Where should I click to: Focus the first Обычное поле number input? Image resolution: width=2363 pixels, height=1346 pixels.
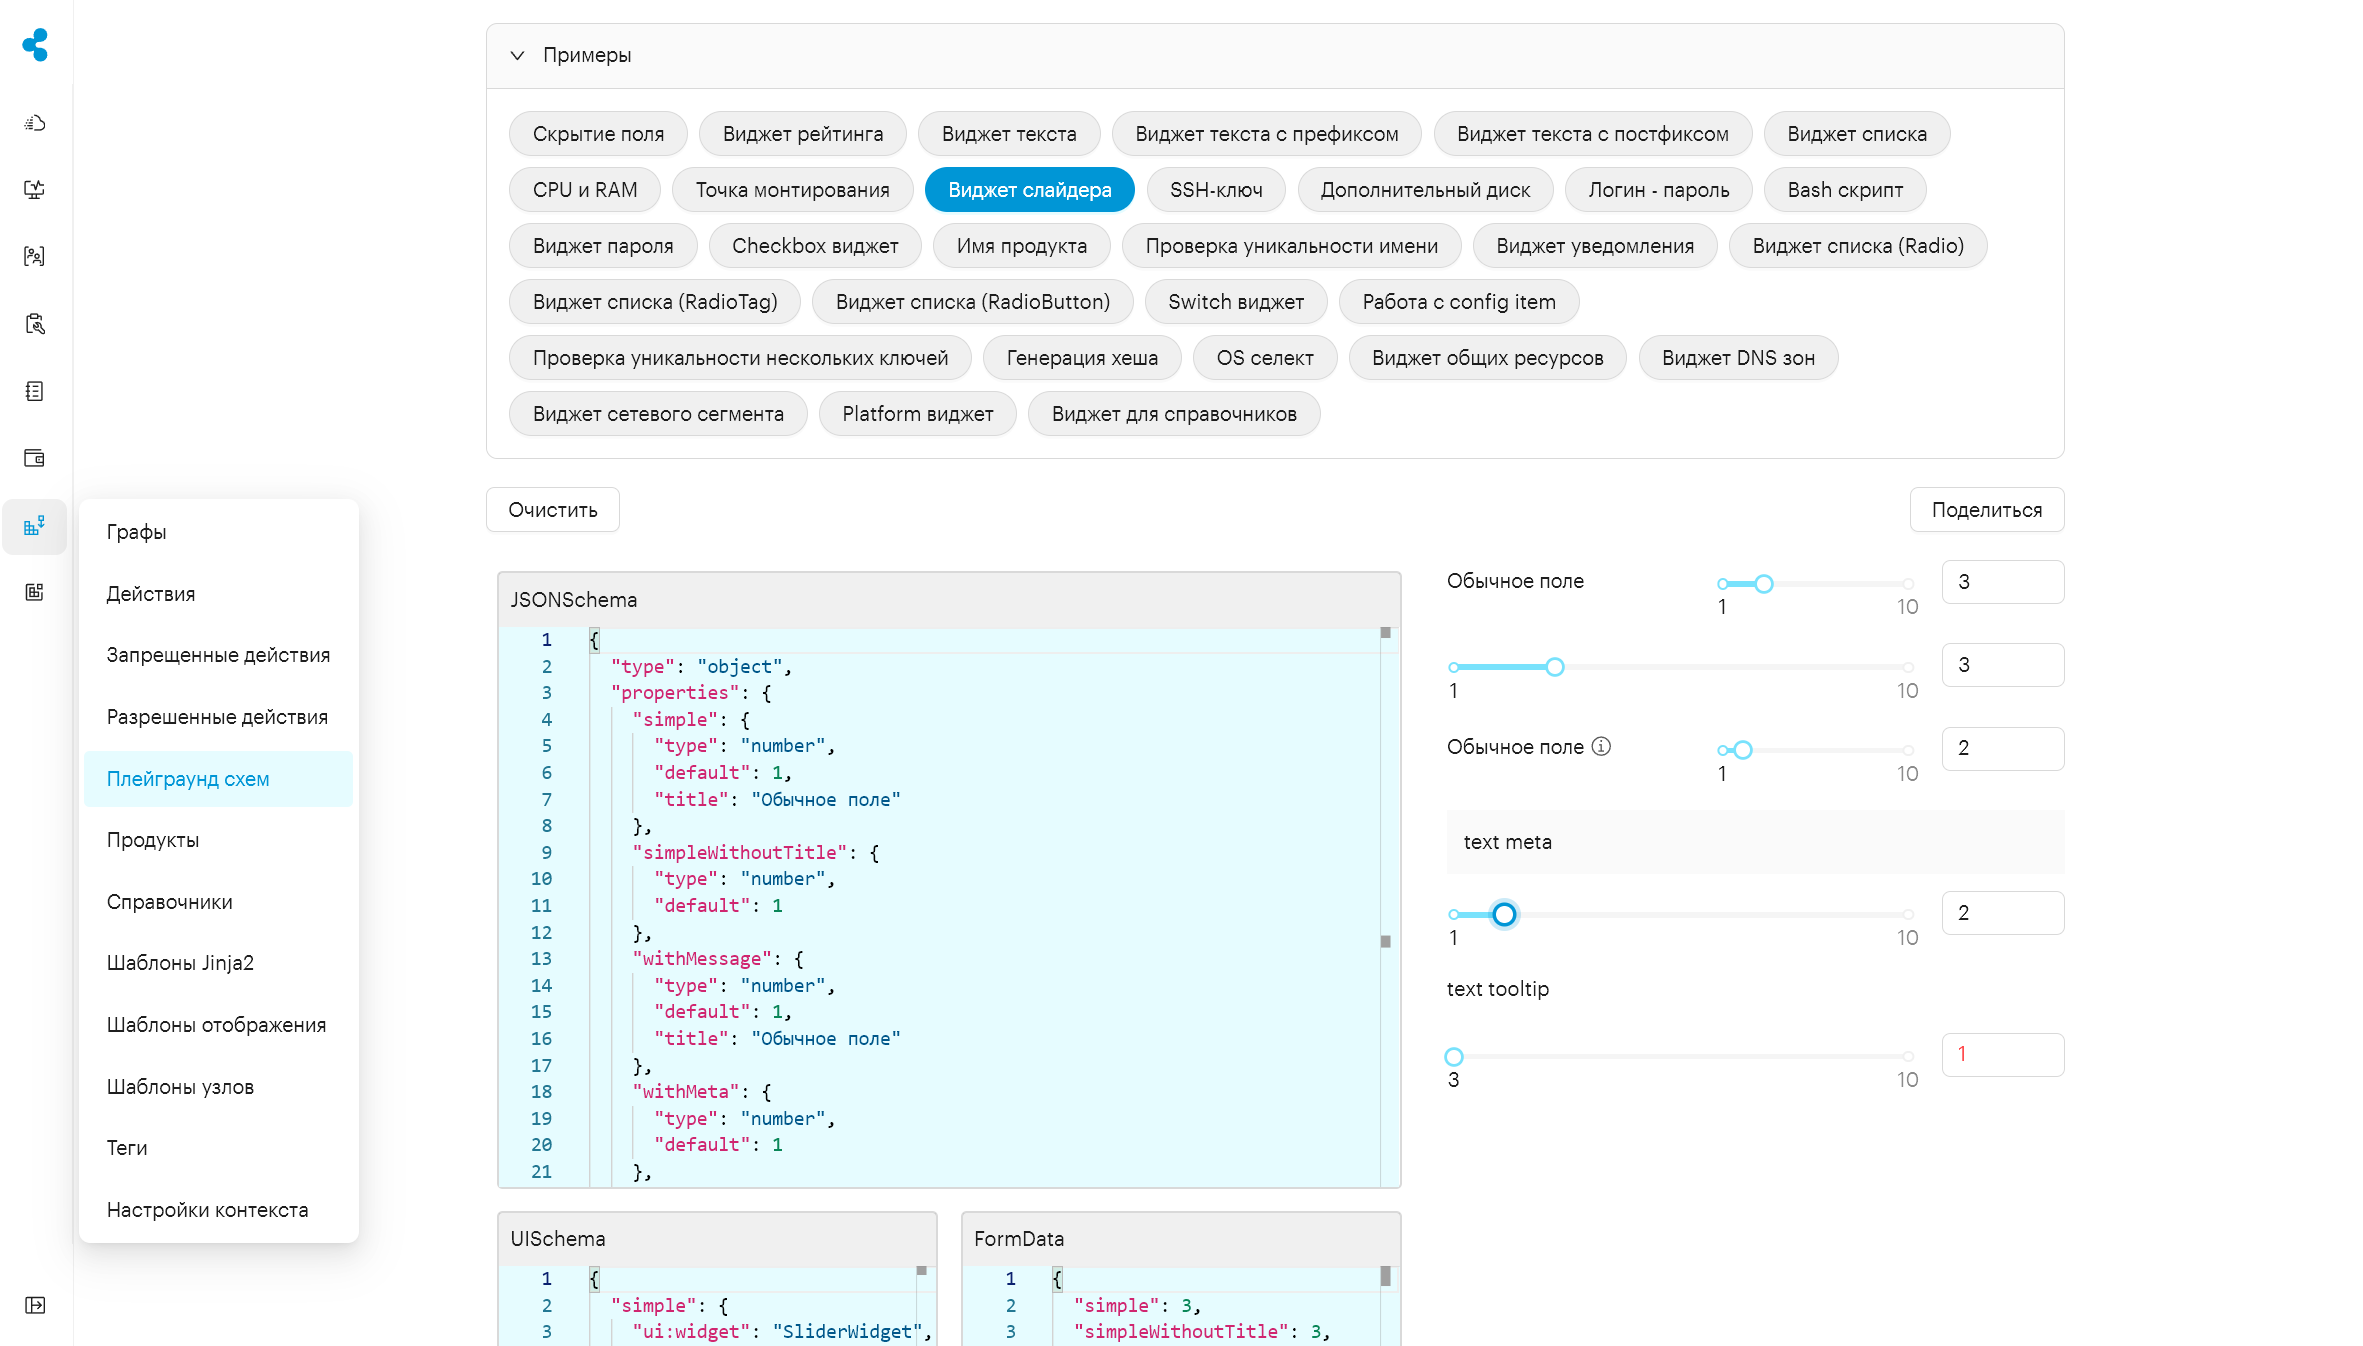[x=2003, y=582]
